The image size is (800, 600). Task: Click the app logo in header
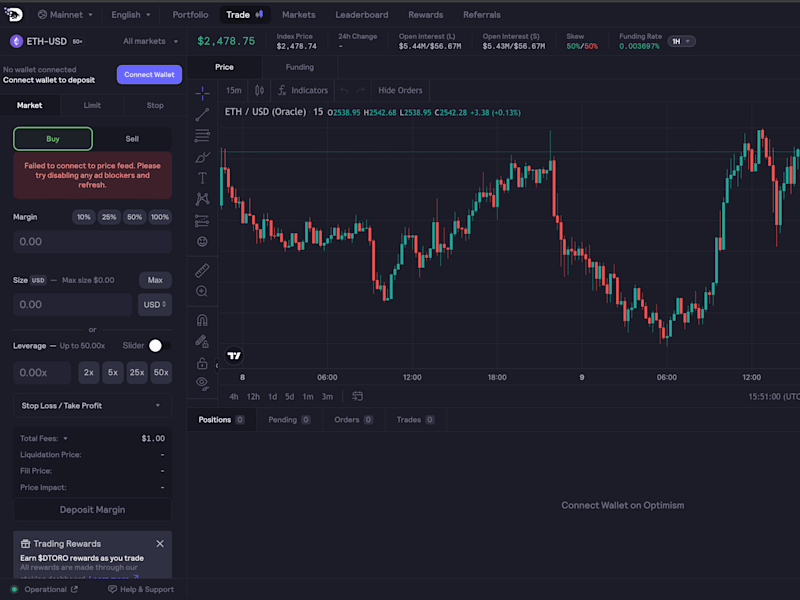point(13,14)
